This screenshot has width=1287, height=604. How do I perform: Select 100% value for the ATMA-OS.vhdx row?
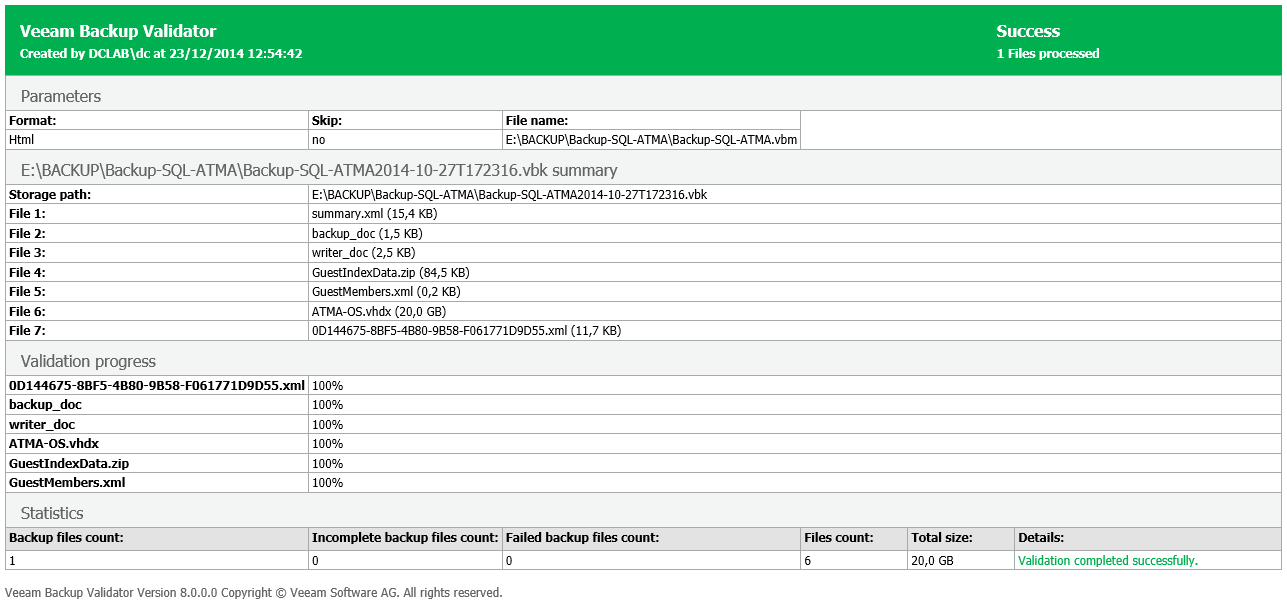tap(327, 443)
